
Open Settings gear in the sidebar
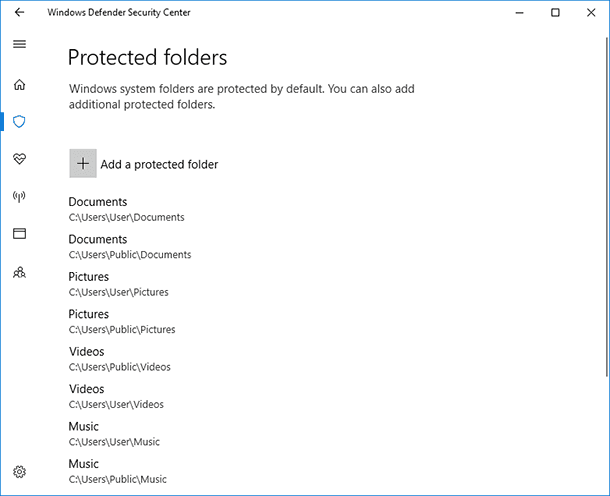click(x=19, y=472)
